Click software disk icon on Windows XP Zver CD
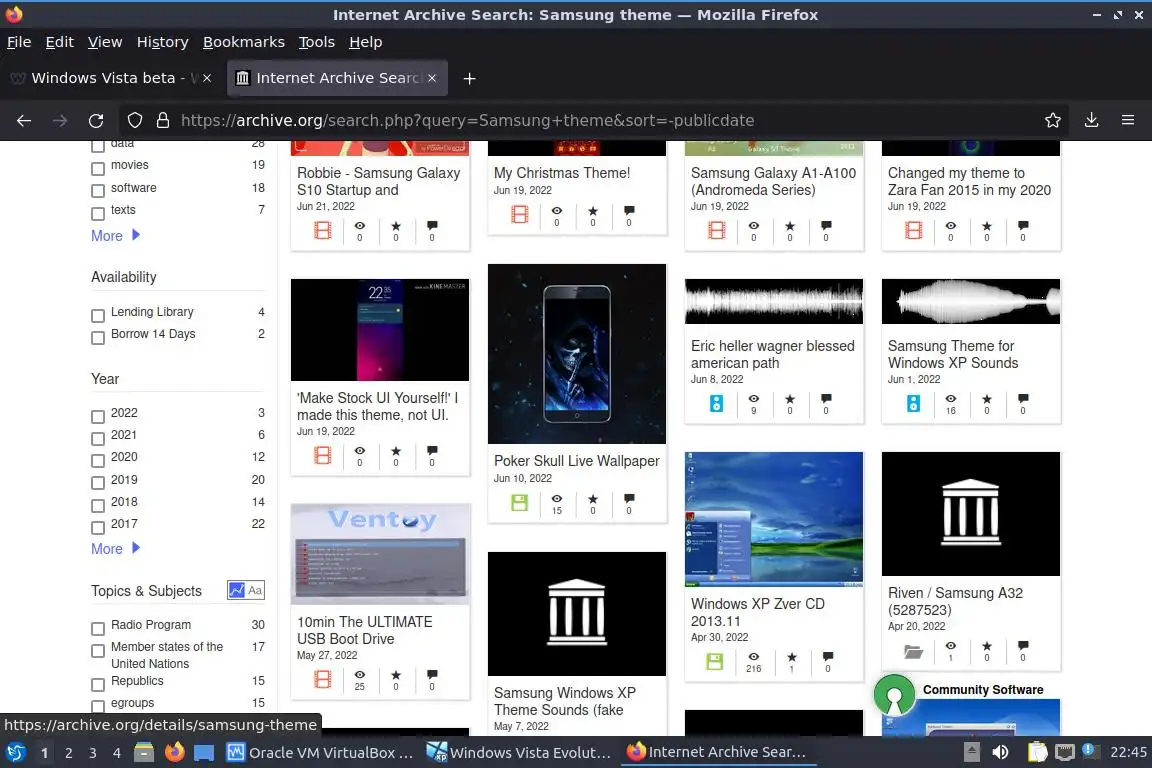This screenshot has height=768, width=1152. pyautogui.click(x=714, y=661)
